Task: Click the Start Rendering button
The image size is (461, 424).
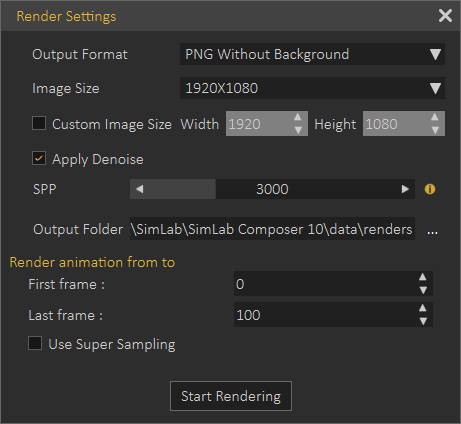Action: pos(231,396)
